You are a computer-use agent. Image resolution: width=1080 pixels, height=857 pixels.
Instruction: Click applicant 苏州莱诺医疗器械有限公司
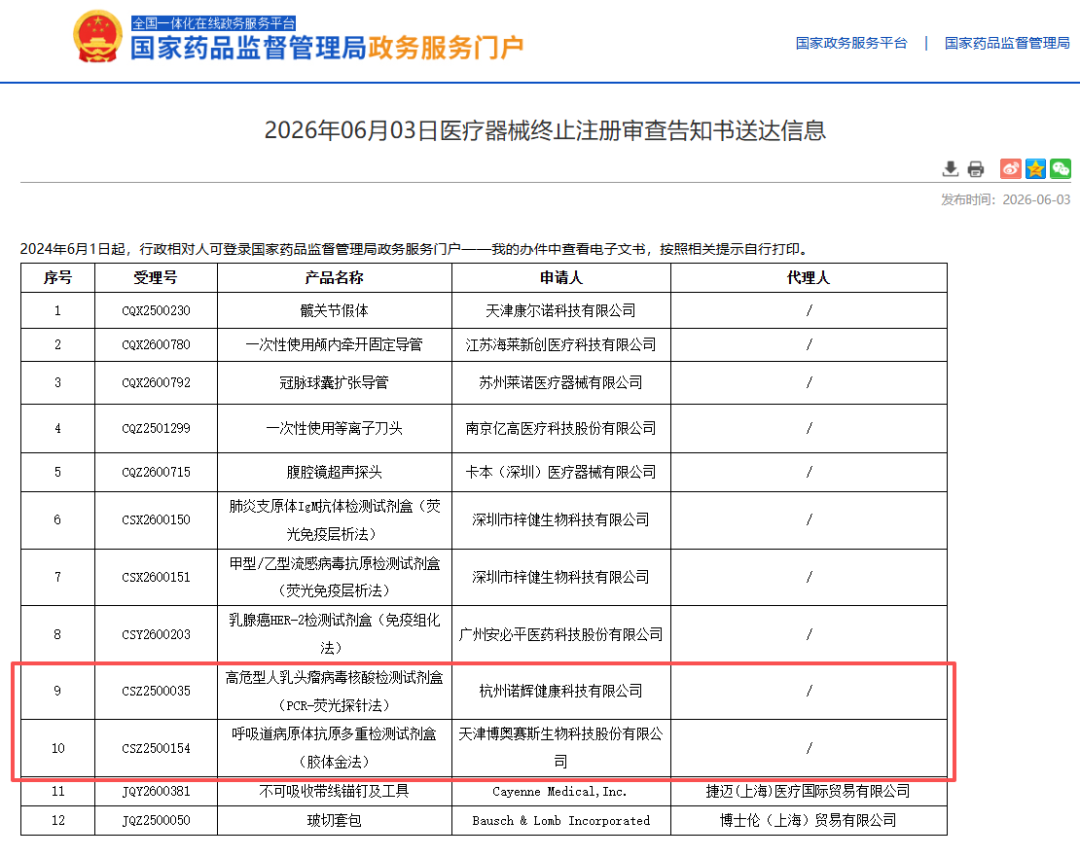561,382
